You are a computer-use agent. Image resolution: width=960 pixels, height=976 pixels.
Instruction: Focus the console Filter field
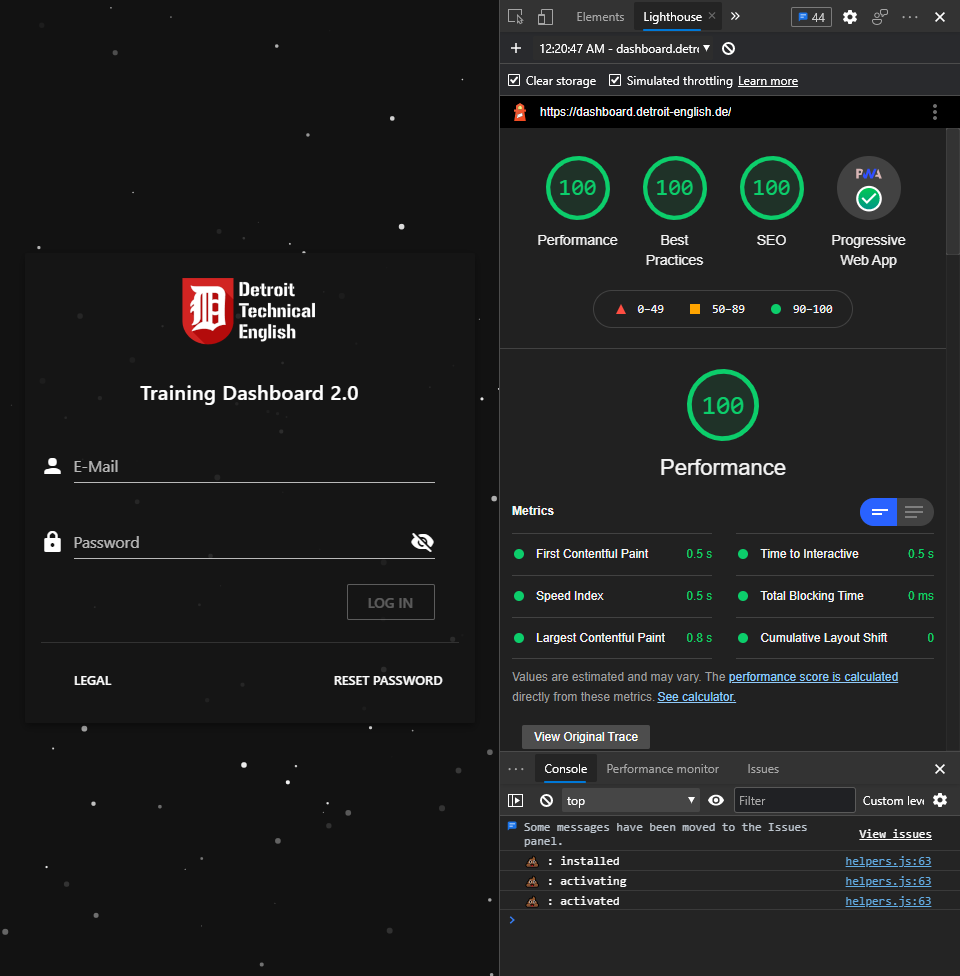pyautogui.click(x=794, y=800)
